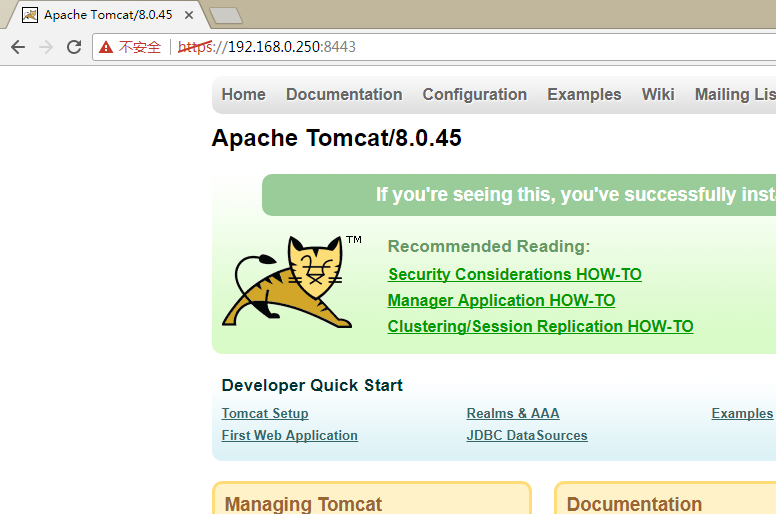The width and height of the screenshot is (776, 514).
Task: Close the Apache Tomcat/8.0.45 tab
Action: click(x=189, y=15)
